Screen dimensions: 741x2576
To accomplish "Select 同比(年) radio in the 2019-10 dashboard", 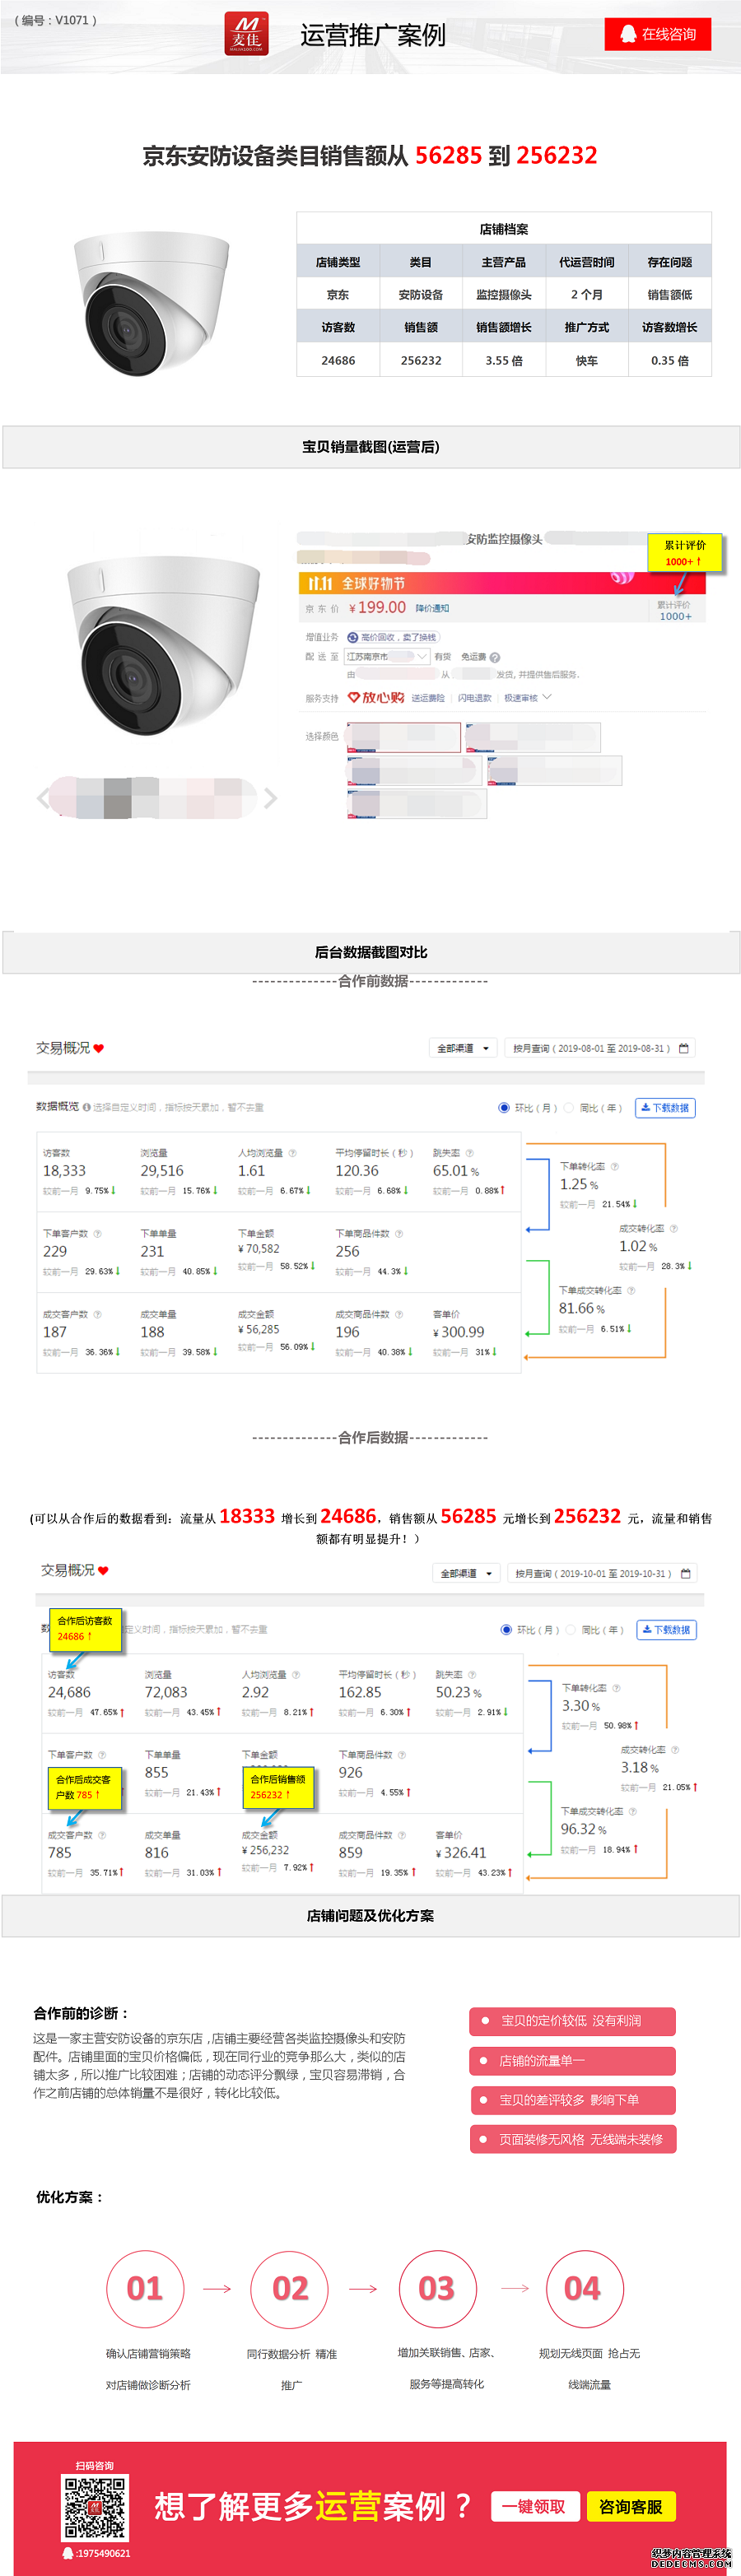I will (571, 1629).
